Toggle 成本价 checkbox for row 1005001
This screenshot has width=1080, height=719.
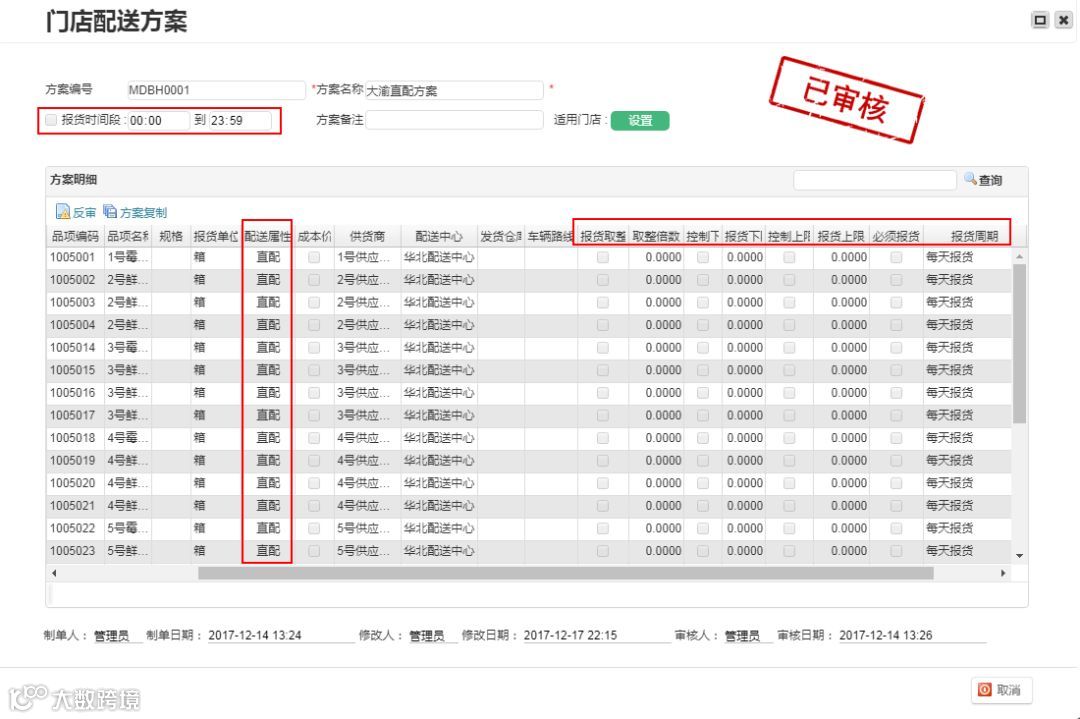point(314,257)
